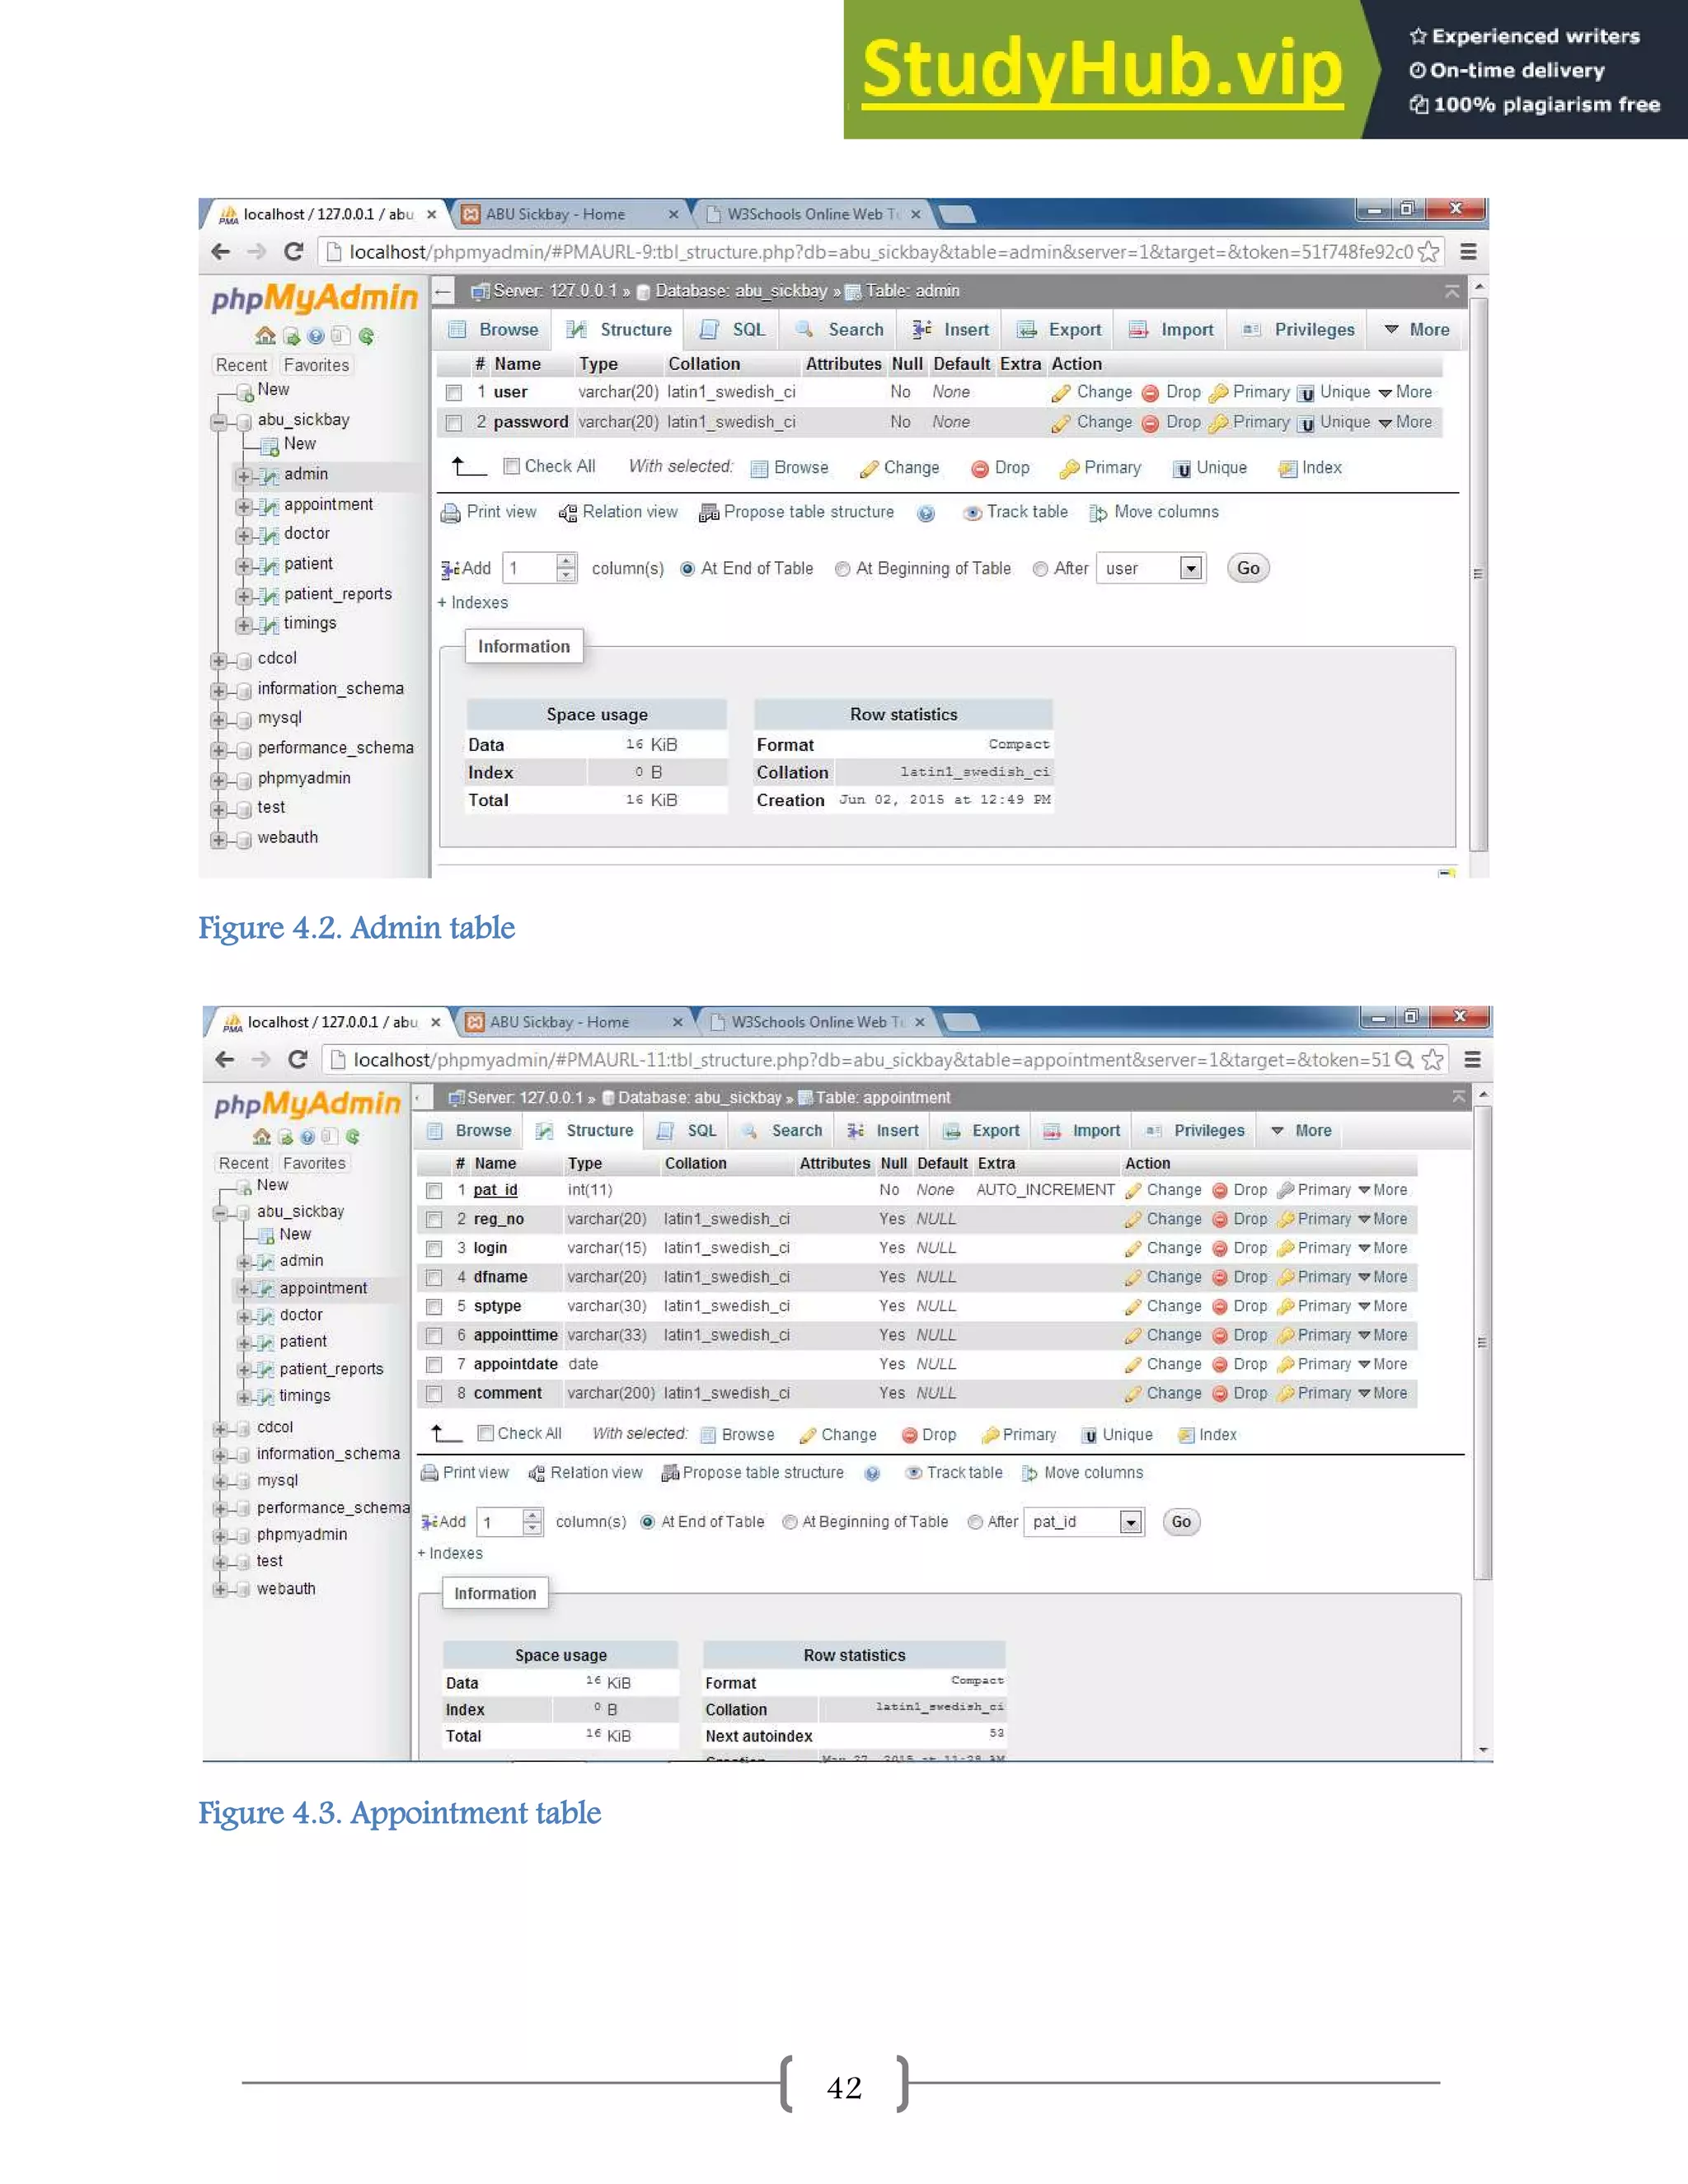Open More dropdown for user column row
Viewport: 1688px width, 2184px height.
tap(1405, 393)
